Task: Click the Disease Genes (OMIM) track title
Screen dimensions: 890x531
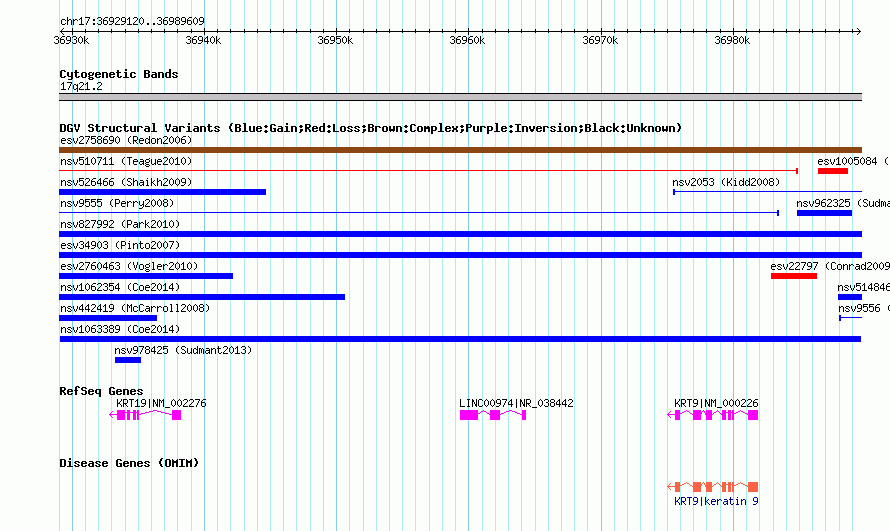Action: coord(129,463)
